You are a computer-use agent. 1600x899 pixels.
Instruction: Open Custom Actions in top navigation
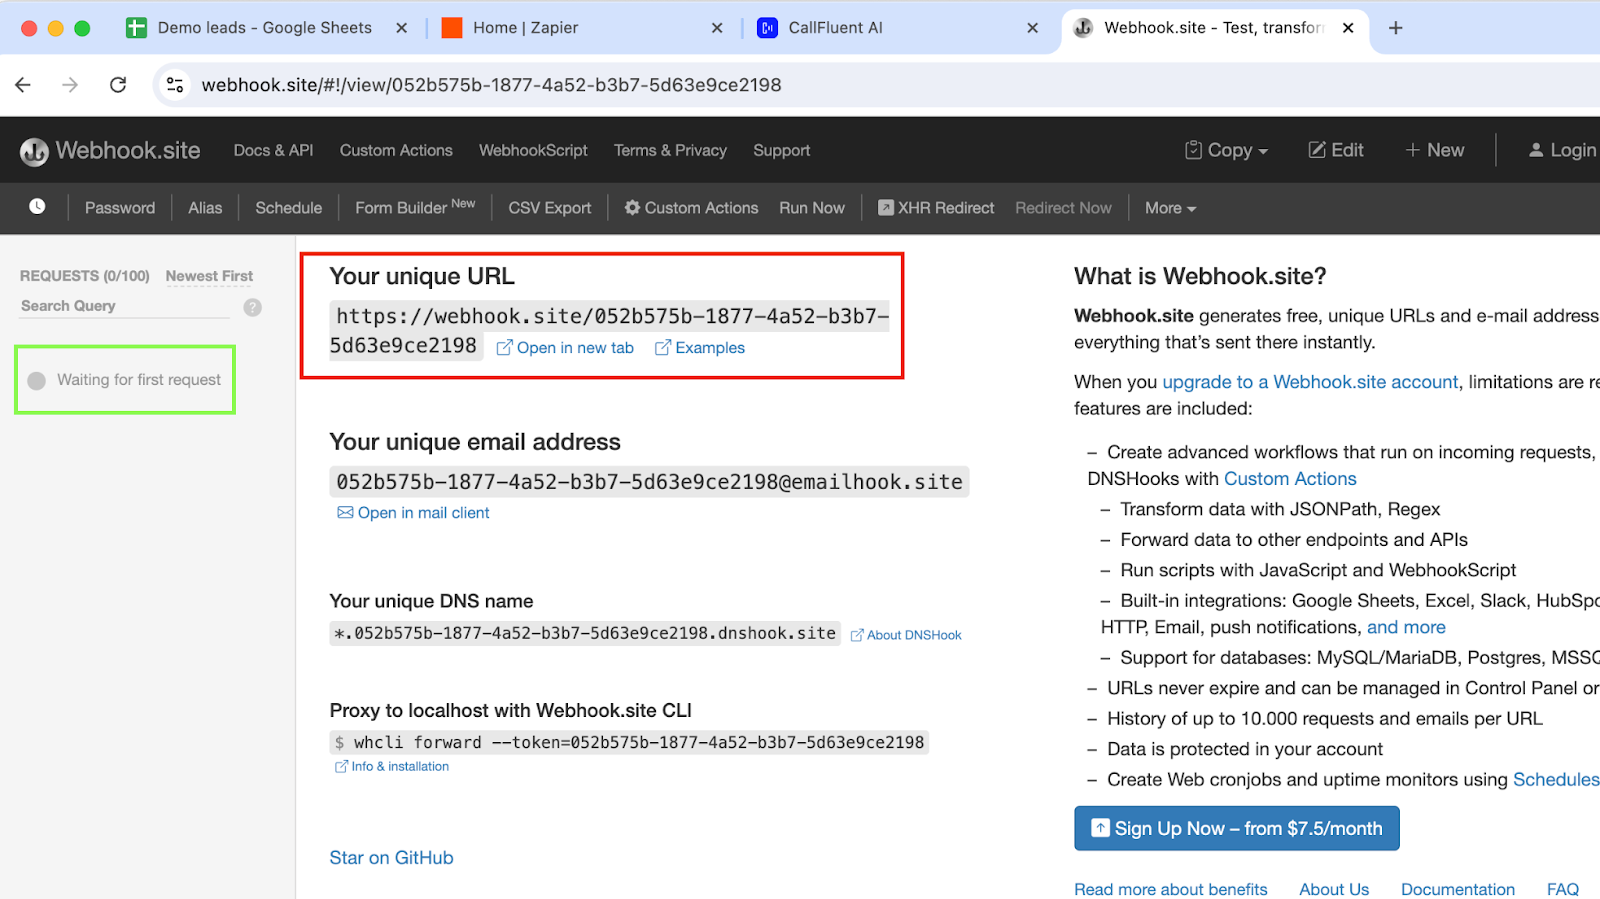click(396, 150)
